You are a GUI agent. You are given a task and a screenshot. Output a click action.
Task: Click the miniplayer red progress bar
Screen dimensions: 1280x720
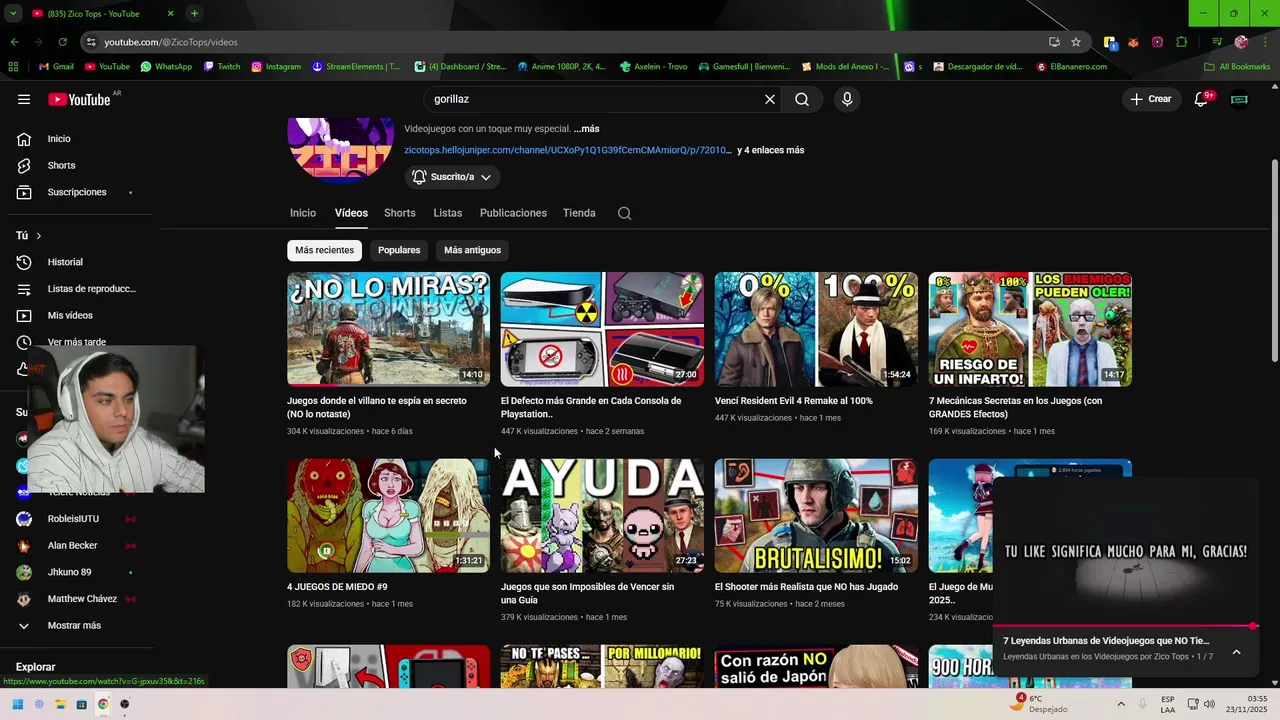pos(1124,626)
